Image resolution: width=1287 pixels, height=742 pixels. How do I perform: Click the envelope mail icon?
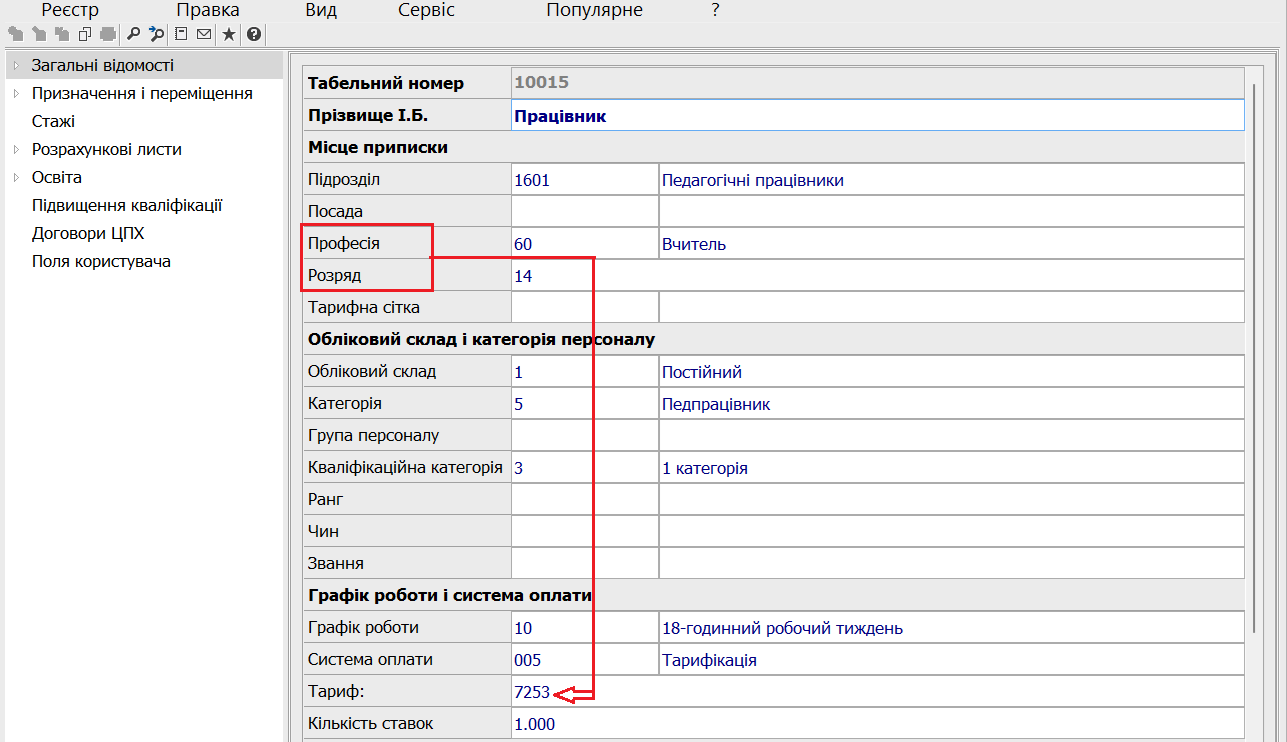204,34
